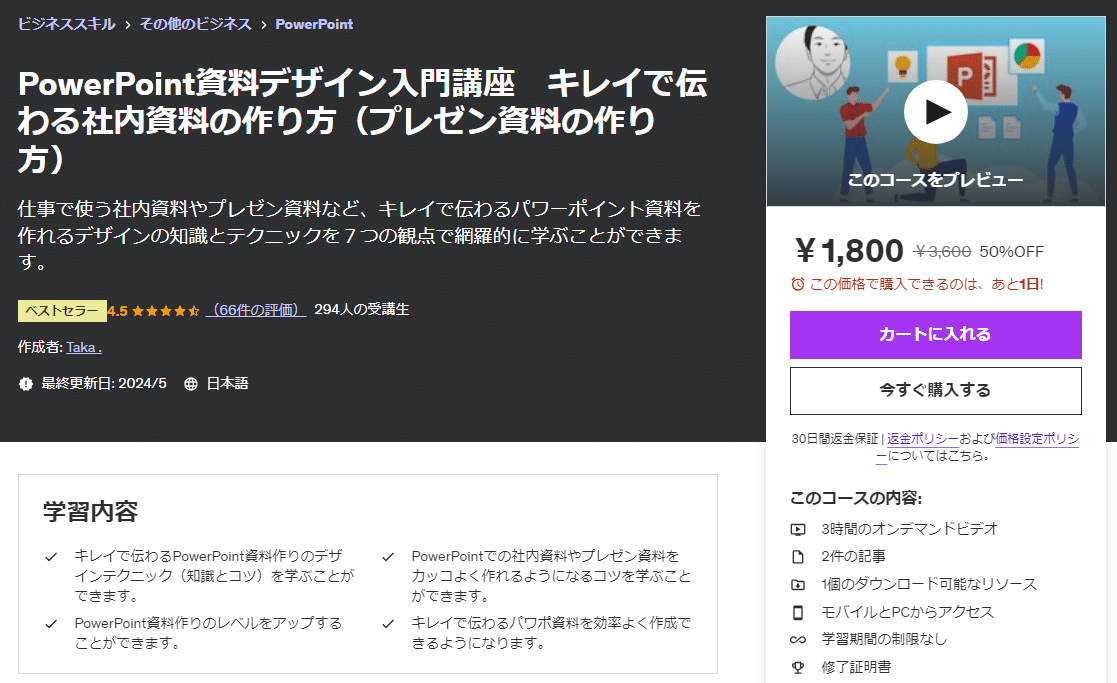Add course with カートに入れる button

[x=935, y=335]
